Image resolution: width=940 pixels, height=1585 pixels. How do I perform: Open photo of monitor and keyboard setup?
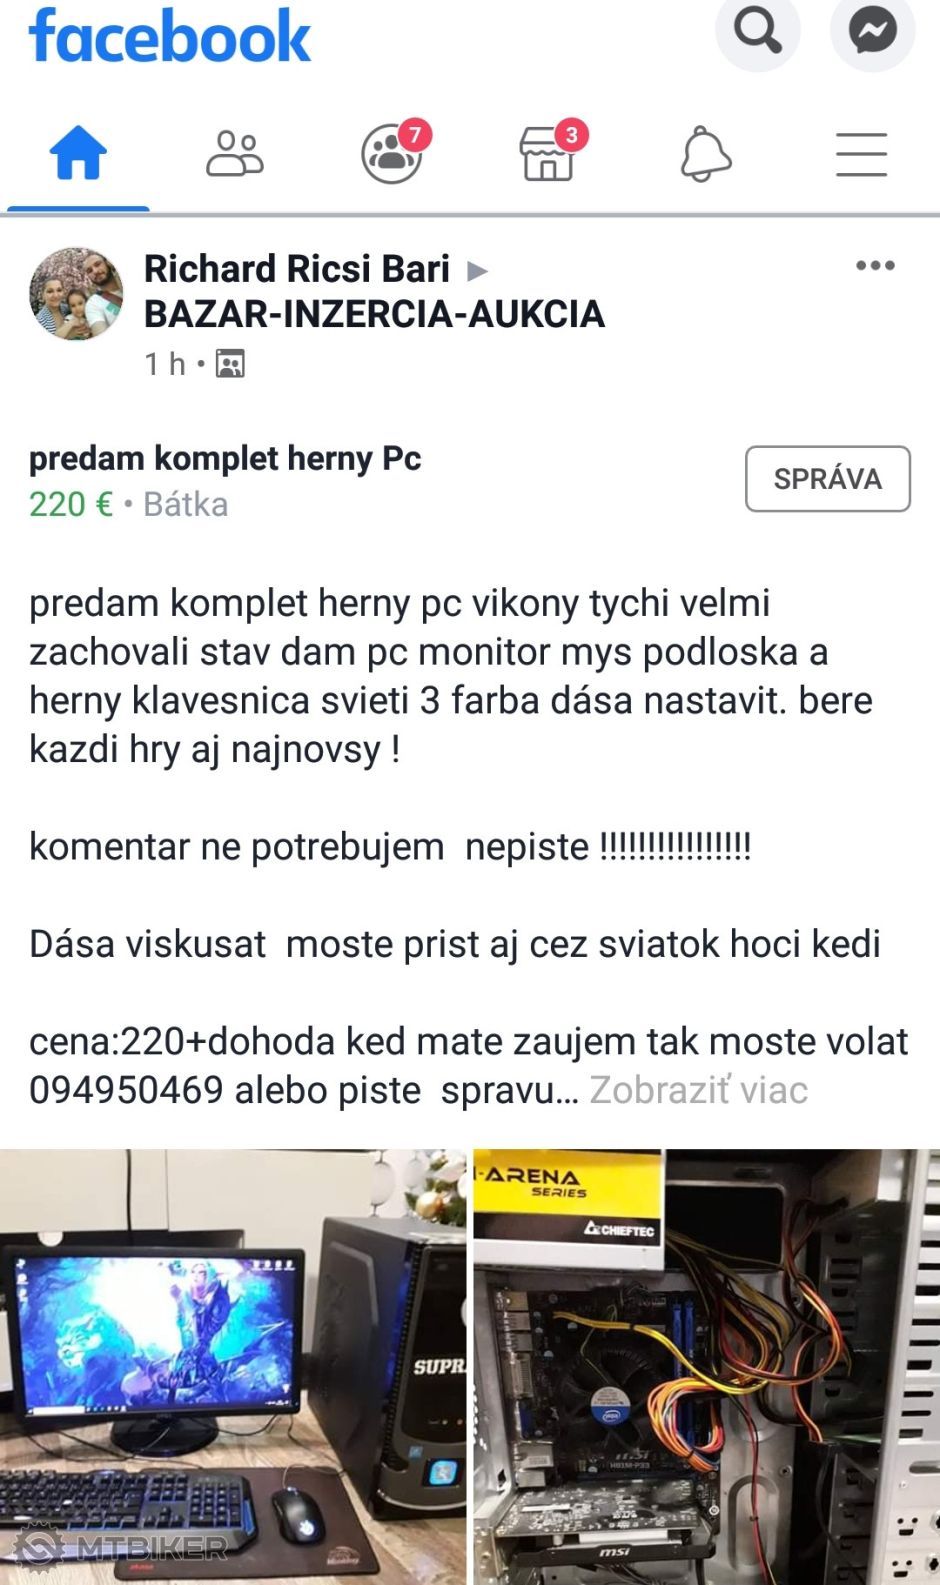click(233, 1367)
